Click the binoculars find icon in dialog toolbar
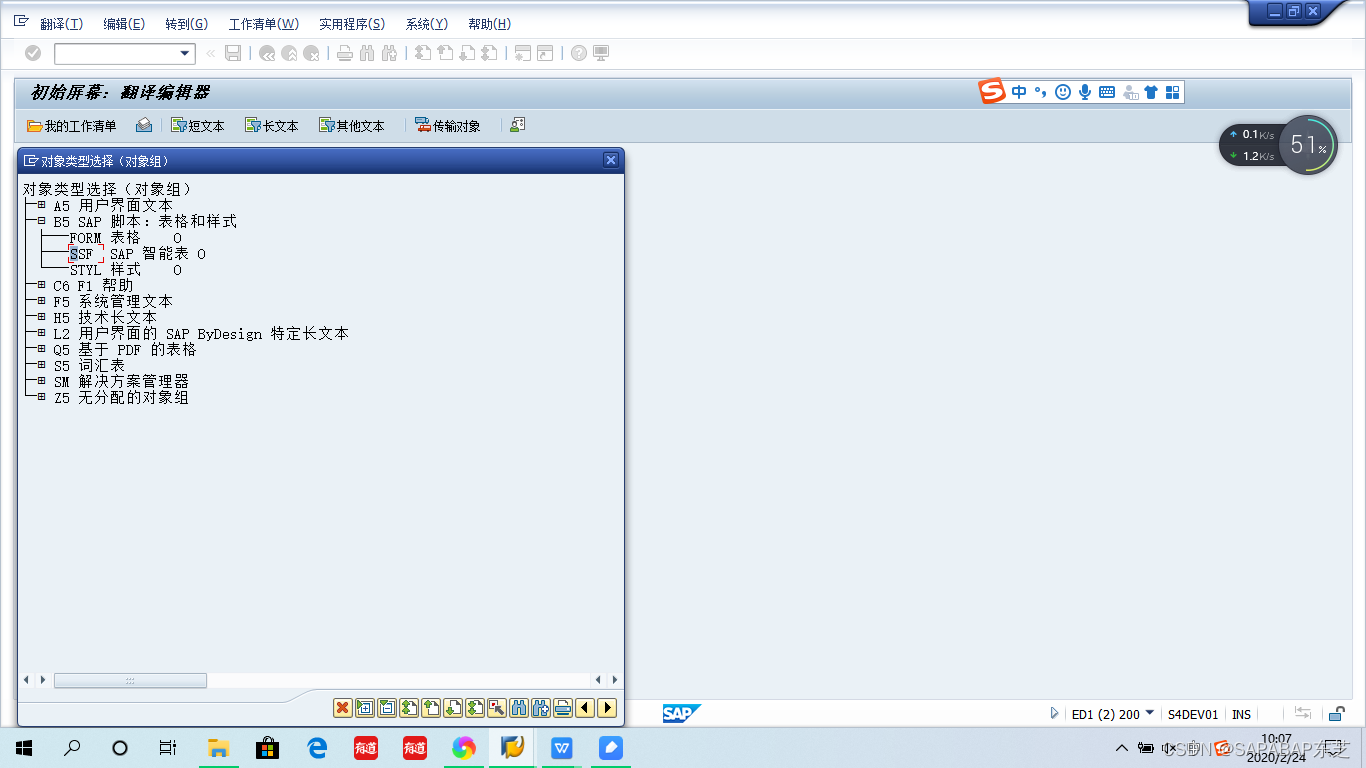Image resolution: width=1366 pixels, height=768 pixels. pos(518,708)
